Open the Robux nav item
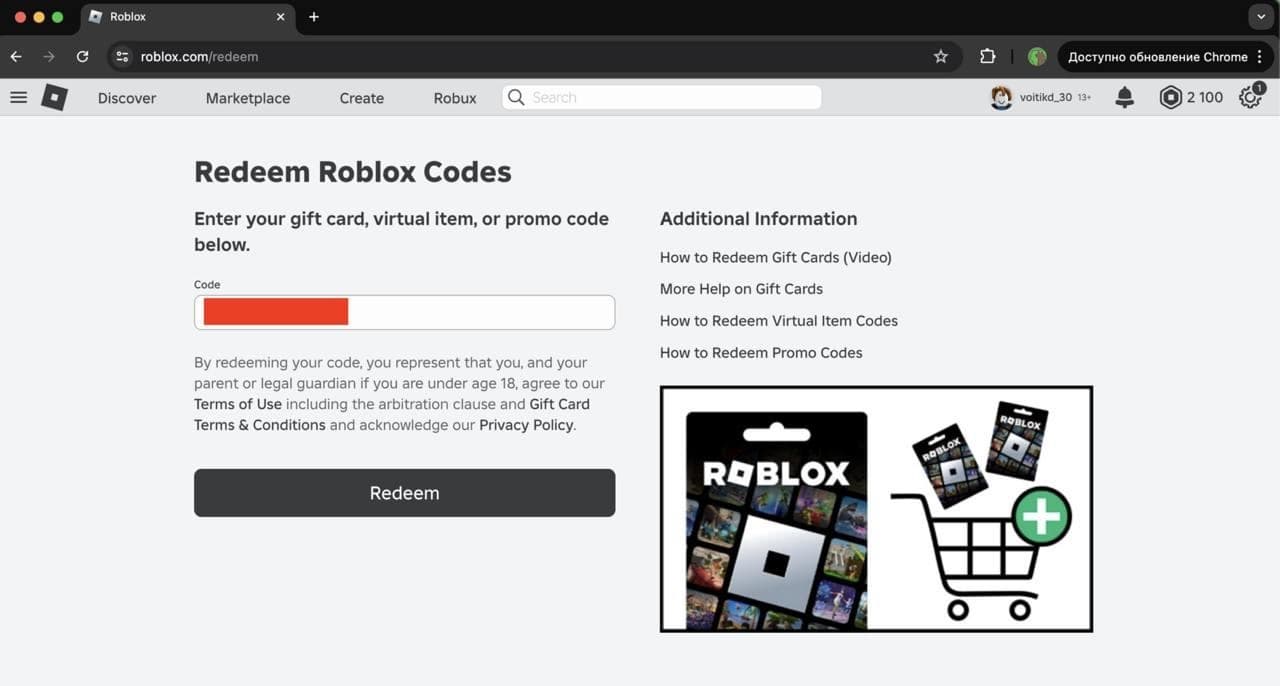 [x=455, y=98]
